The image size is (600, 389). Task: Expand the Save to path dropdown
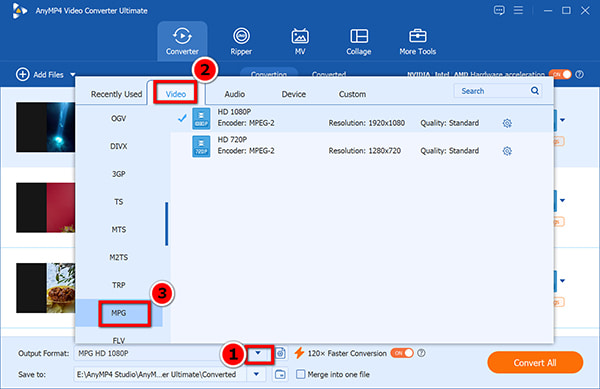(256, 374)
